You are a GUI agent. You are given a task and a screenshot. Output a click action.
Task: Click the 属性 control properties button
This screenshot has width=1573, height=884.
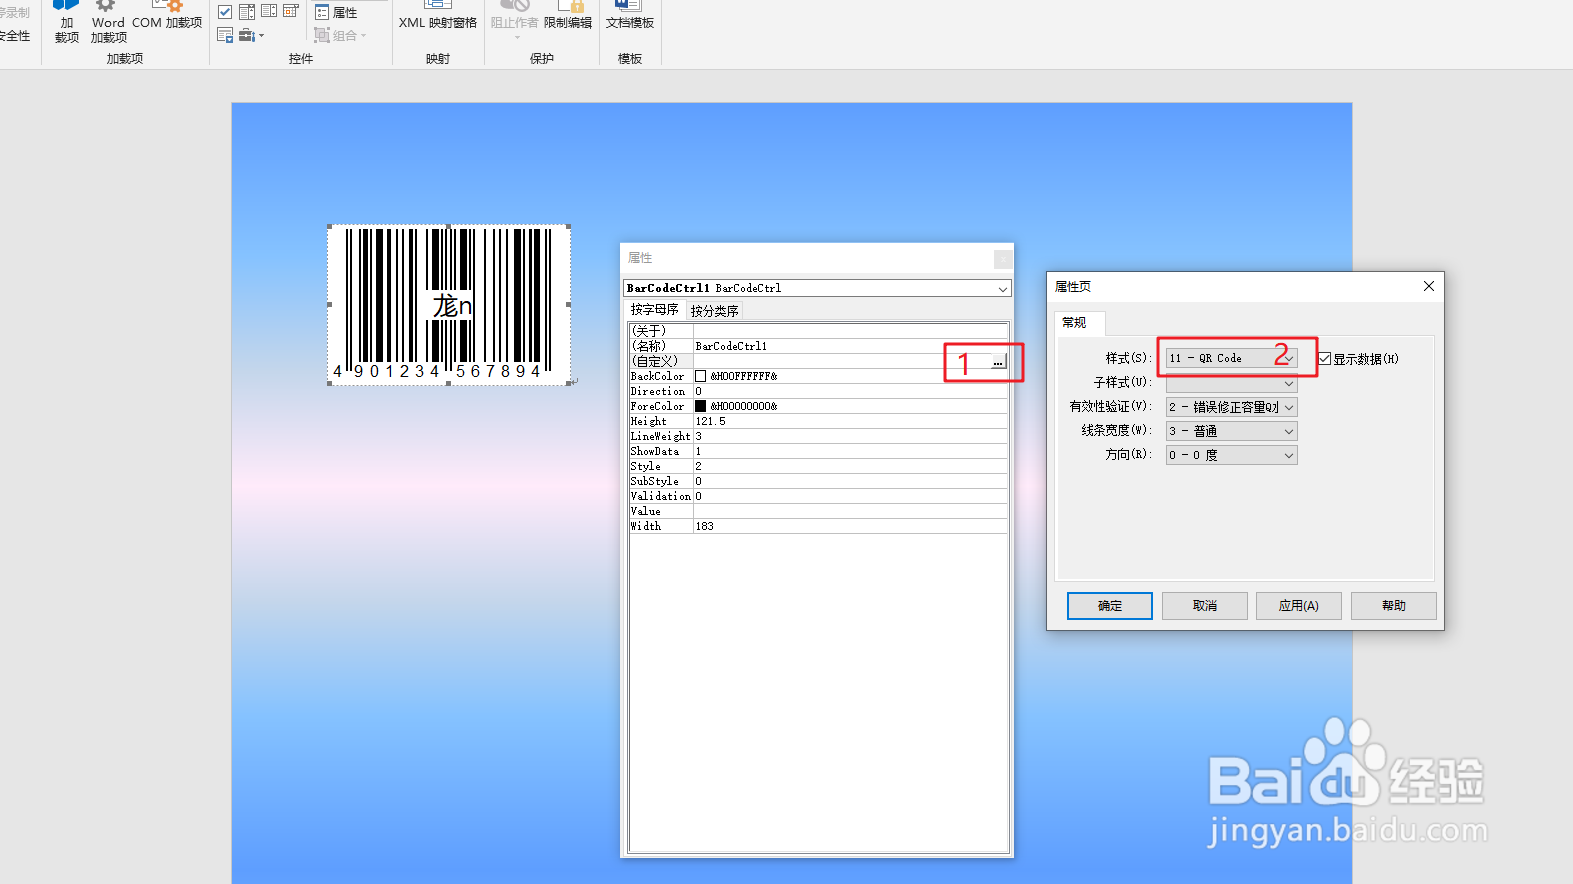(336, 13)
